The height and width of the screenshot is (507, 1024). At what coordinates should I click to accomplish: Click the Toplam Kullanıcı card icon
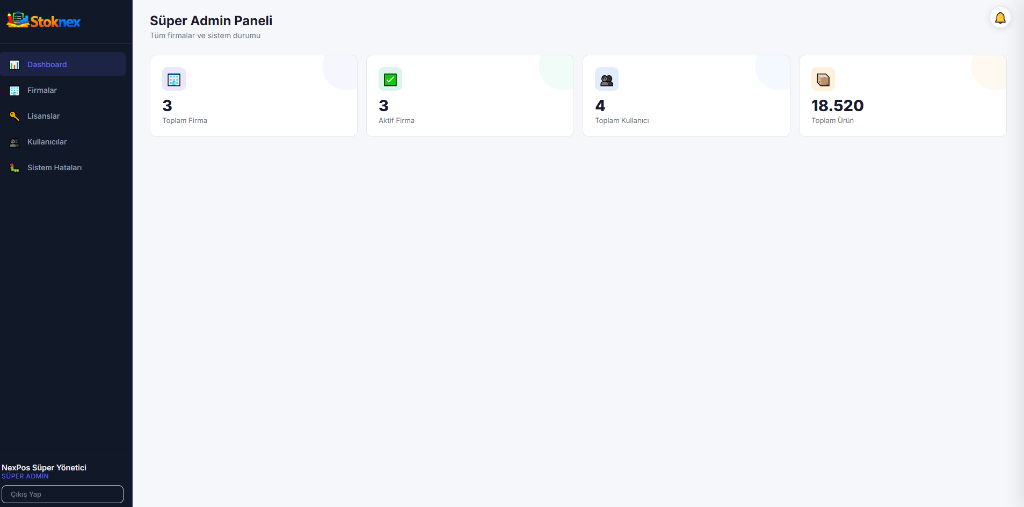click(x=606, y=79)
